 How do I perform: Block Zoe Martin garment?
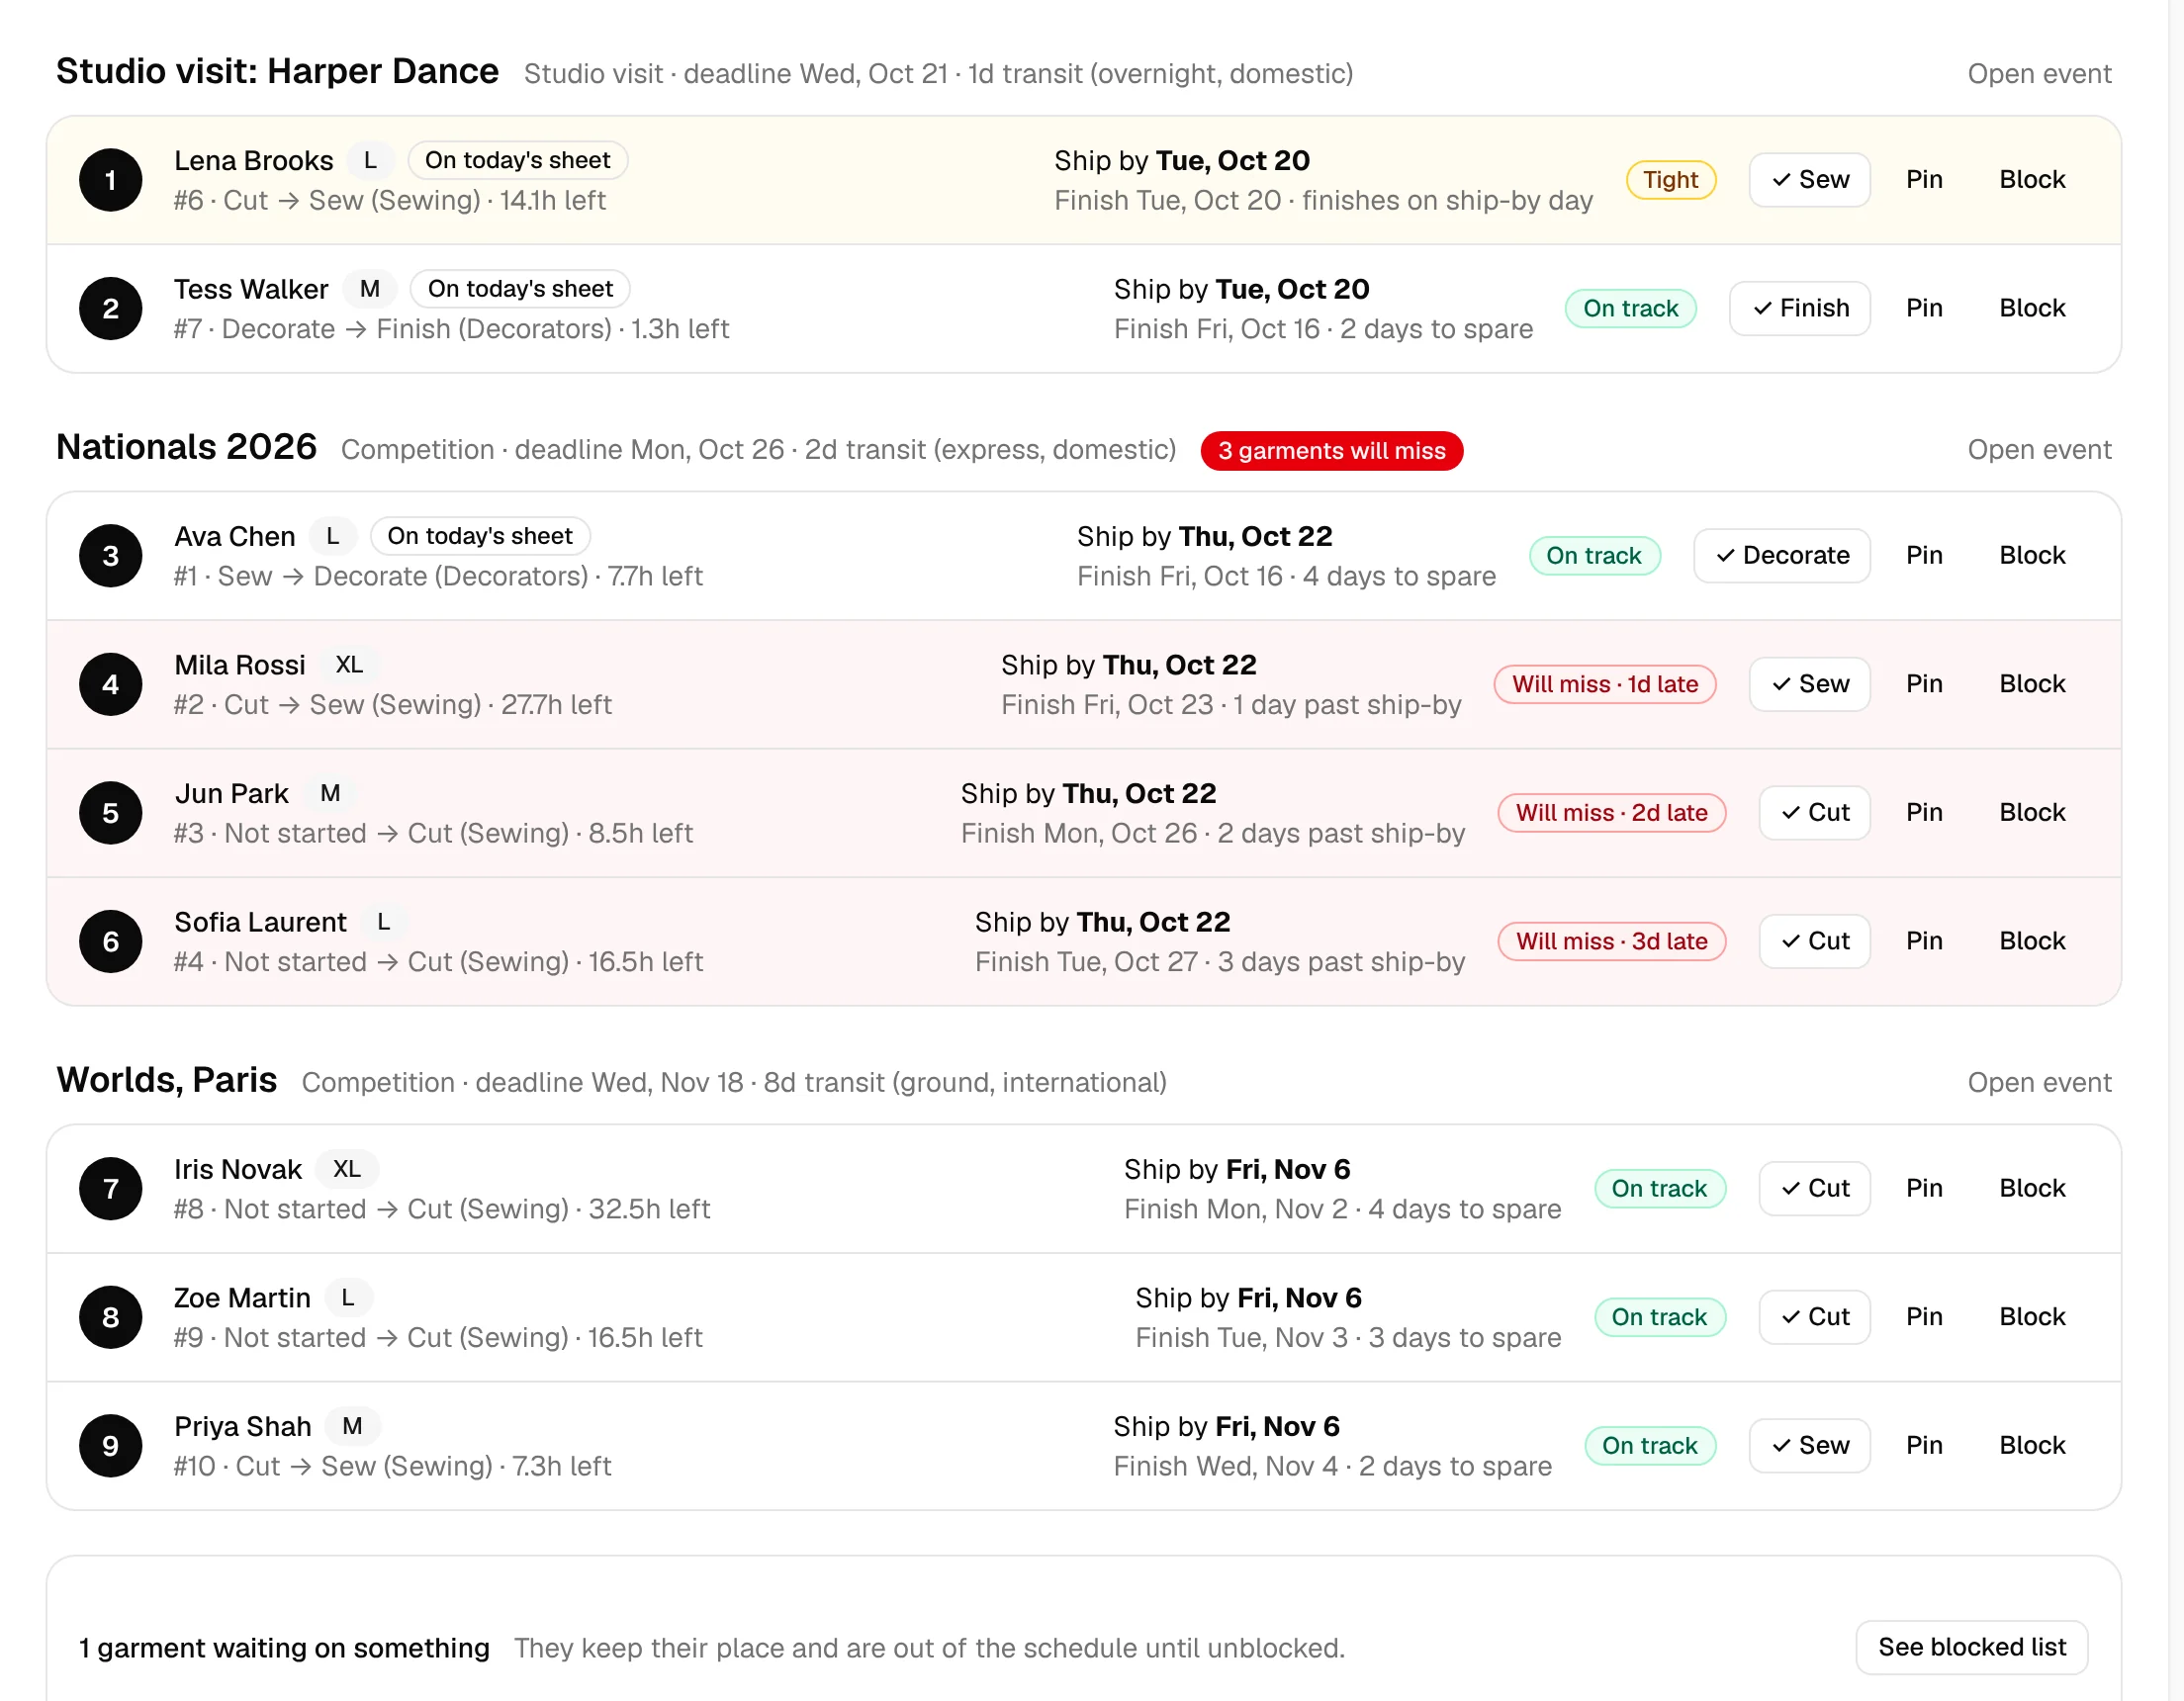(x=2032, y=1317)
